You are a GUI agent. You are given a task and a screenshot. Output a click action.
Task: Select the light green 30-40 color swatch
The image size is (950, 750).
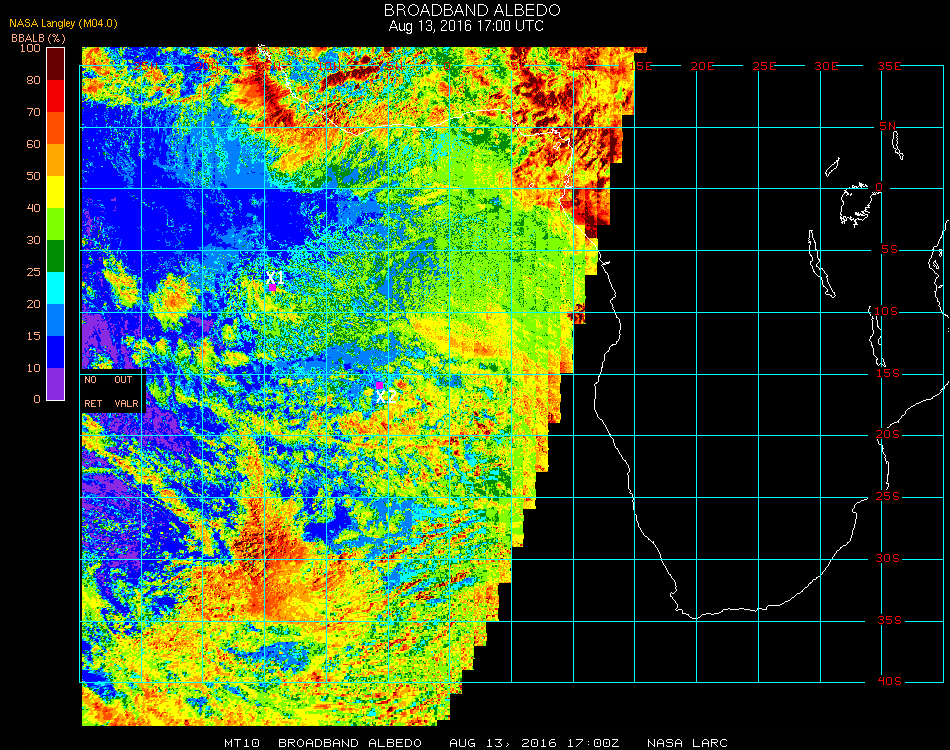[x=55, y=224]
